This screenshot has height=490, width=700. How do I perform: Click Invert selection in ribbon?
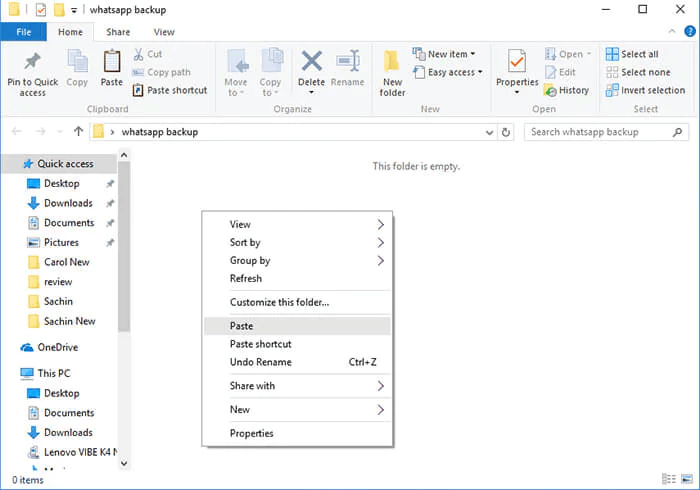[645, 90]
